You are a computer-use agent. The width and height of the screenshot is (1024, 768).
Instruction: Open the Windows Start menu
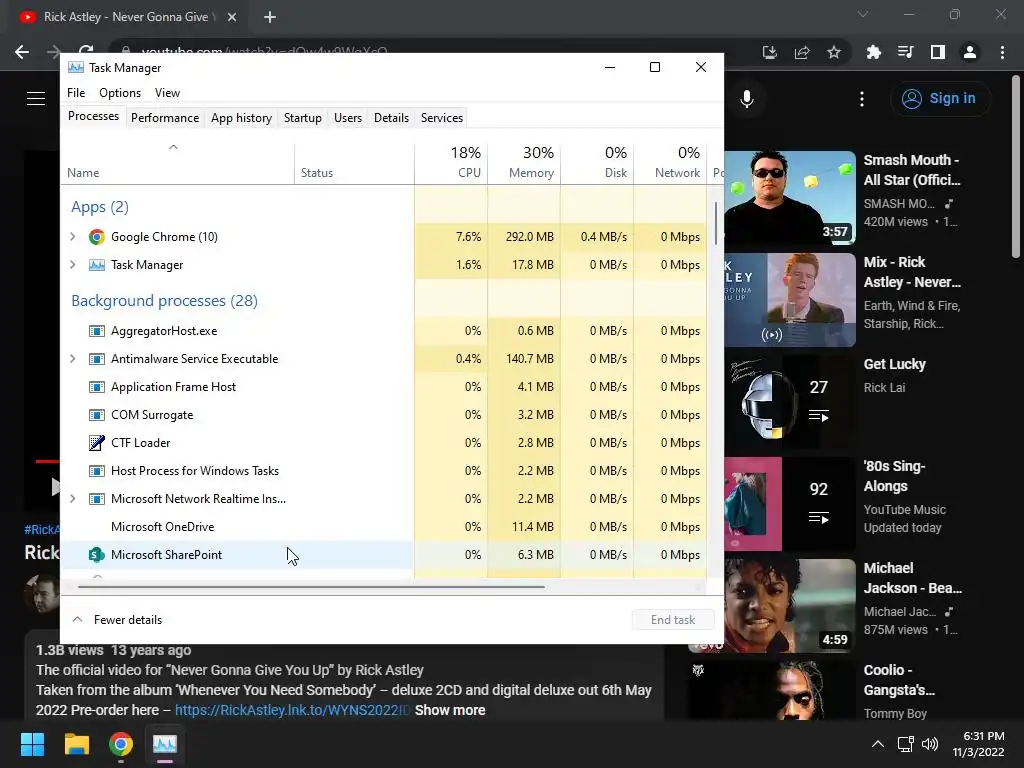pyautogui.click(x=32, y=744)
